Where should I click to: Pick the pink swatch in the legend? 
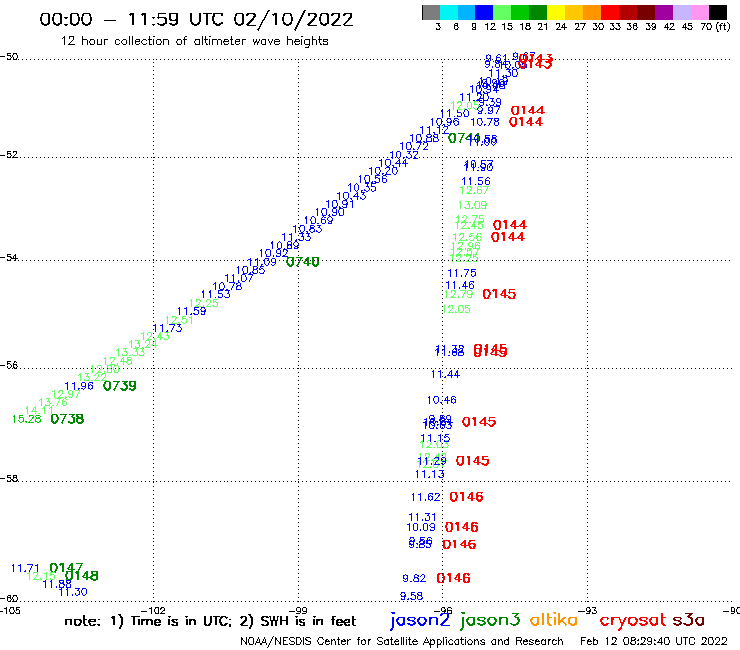tap(699, 13)
